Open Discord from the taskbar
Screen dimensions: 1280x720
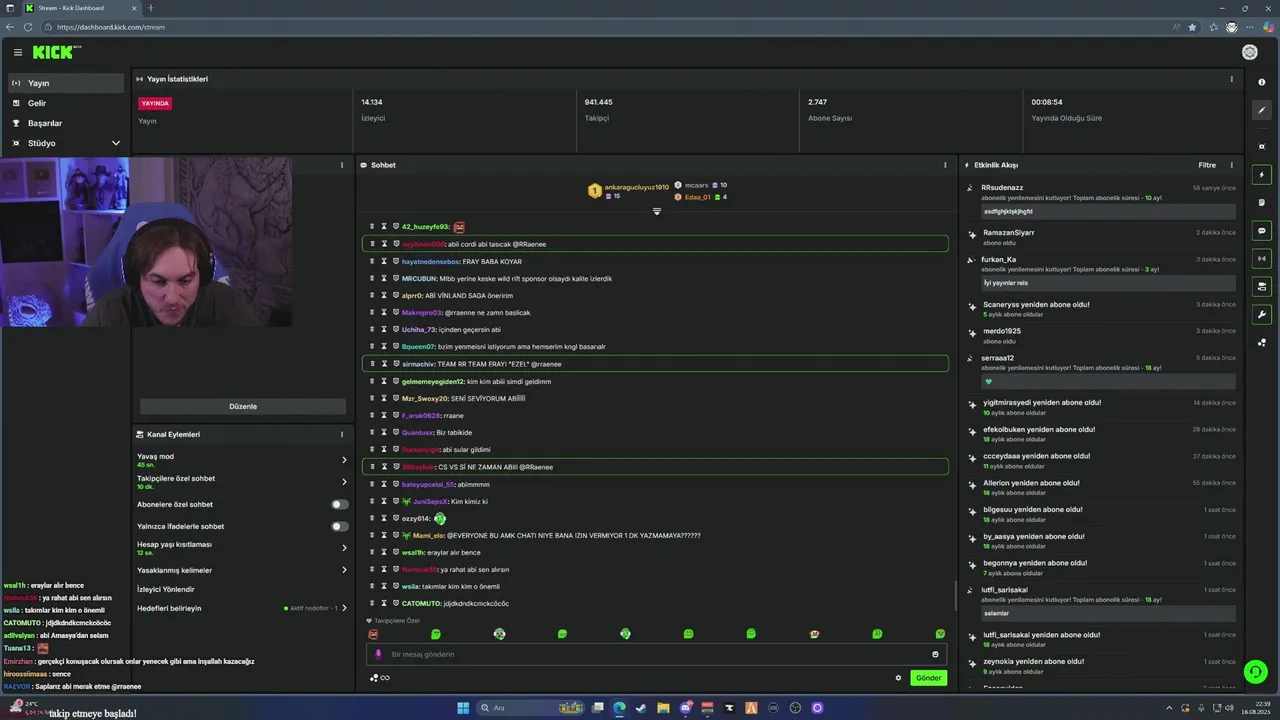pos(685,708)
